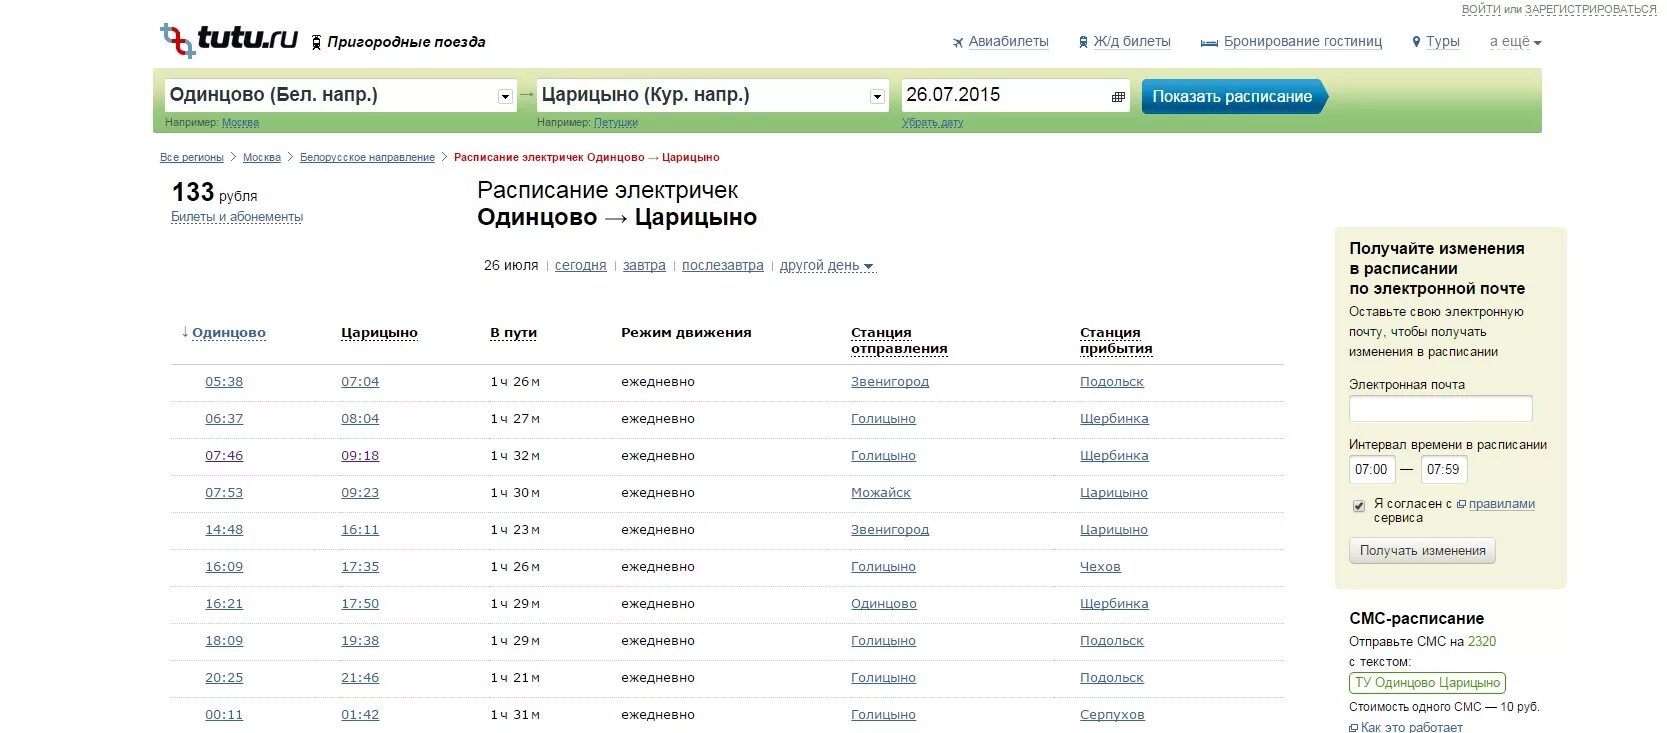Expand the Царицыно arrival station dropdown
This screenshot has width=1667, height=733.
click(x=877, y=96)
